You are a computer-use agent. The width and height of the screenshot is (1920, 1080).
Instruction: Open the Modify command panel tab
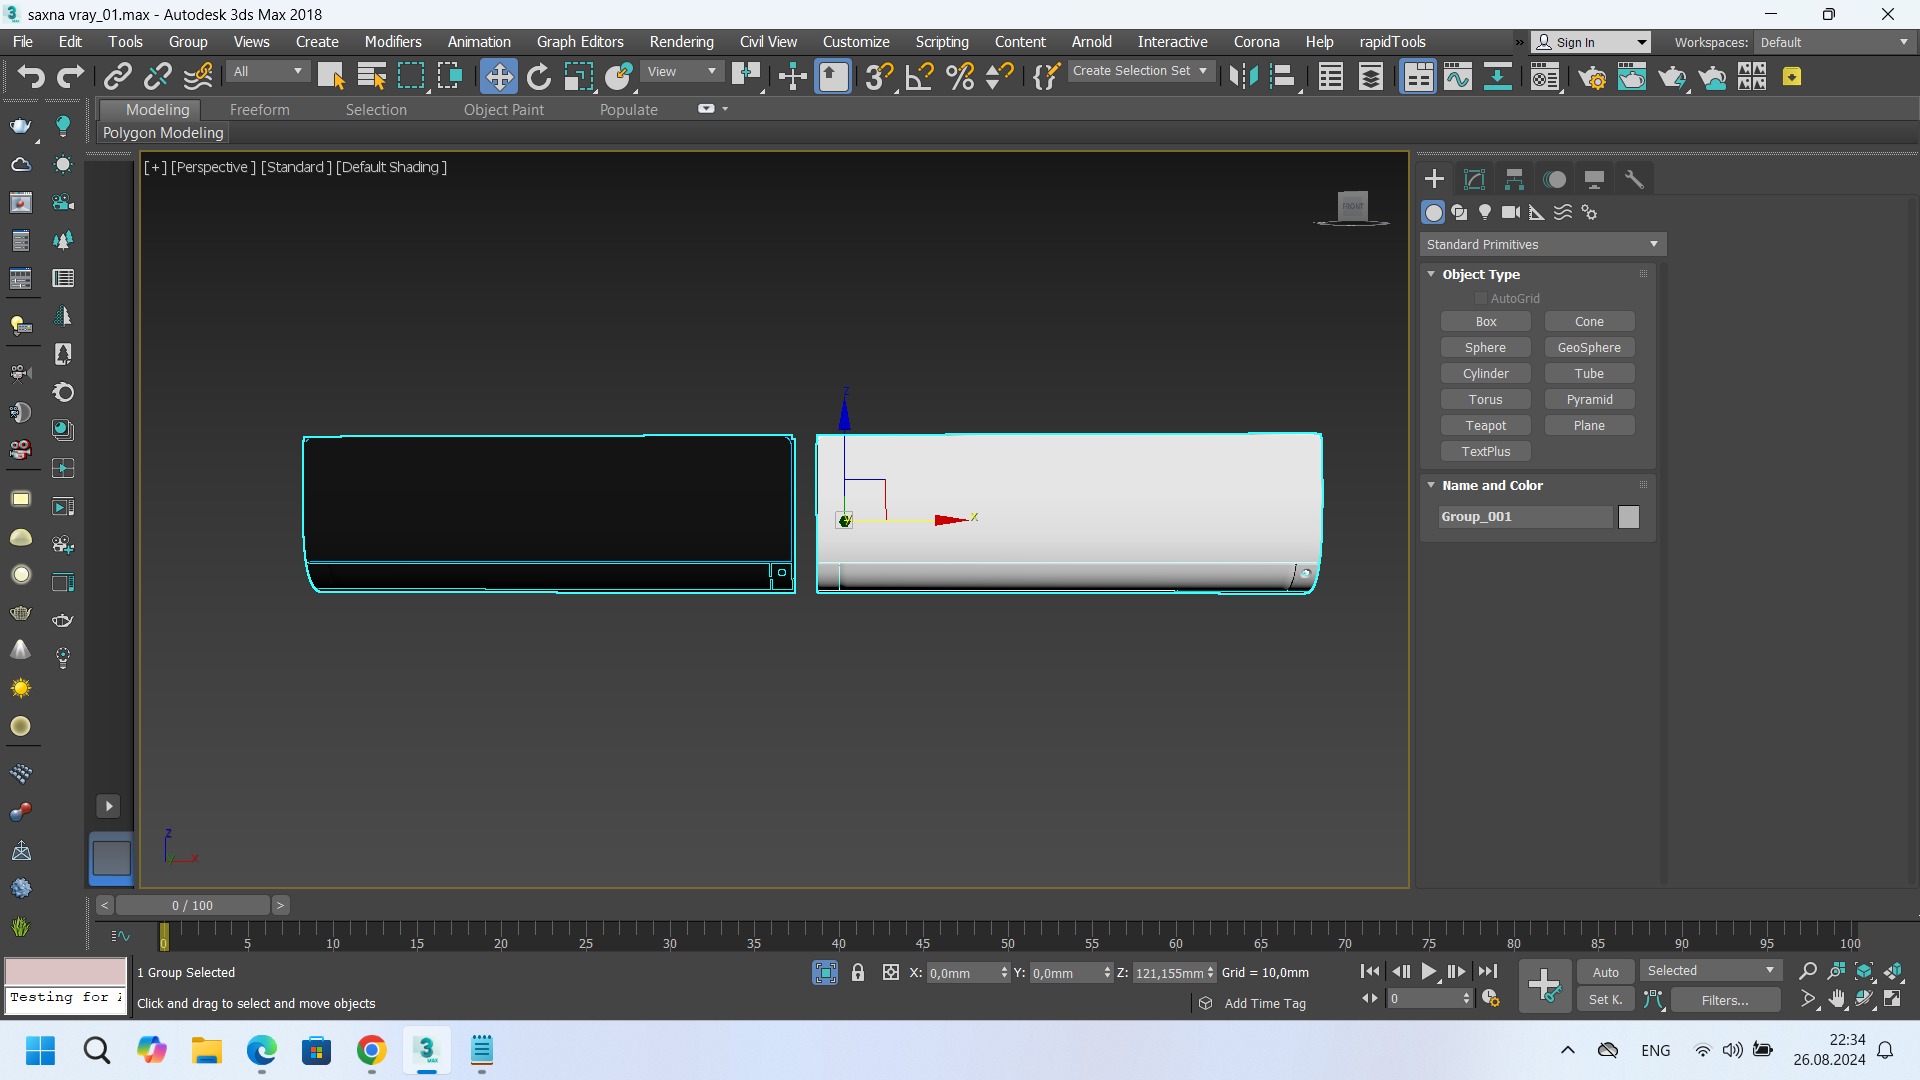point(1474,179)
